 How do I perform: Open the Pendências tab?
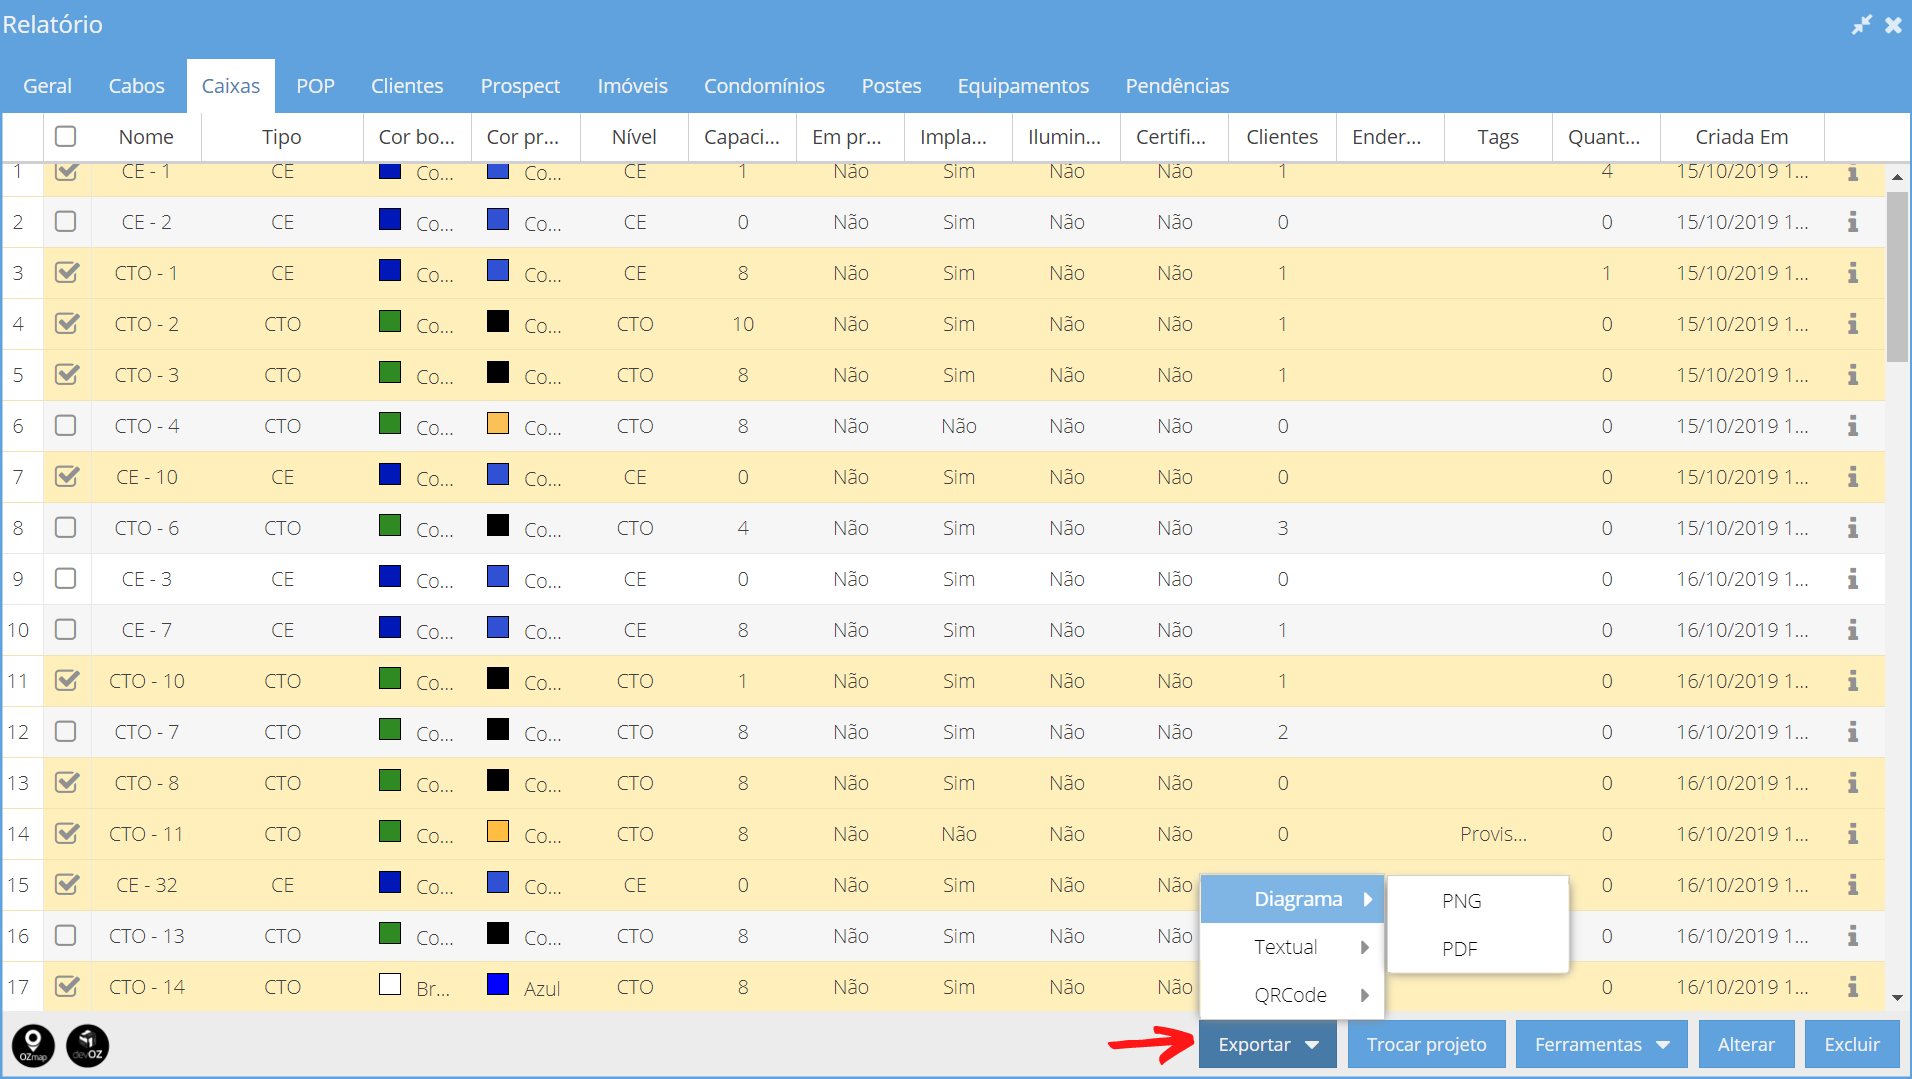click(1177, 86)
